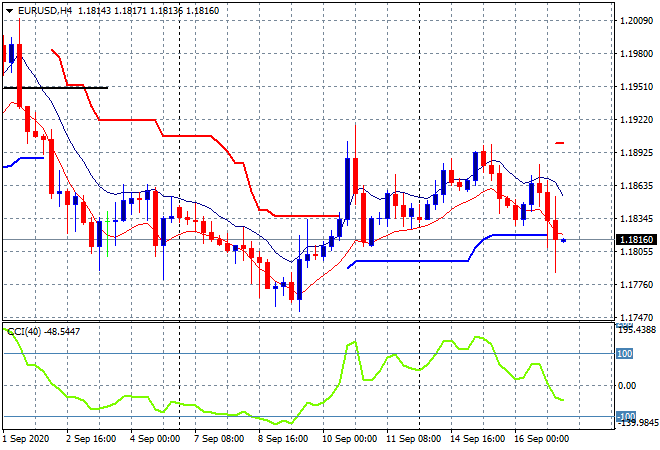Click the 1.17470 price scale label
The image size is (660, 450).
tap(637, 317)
